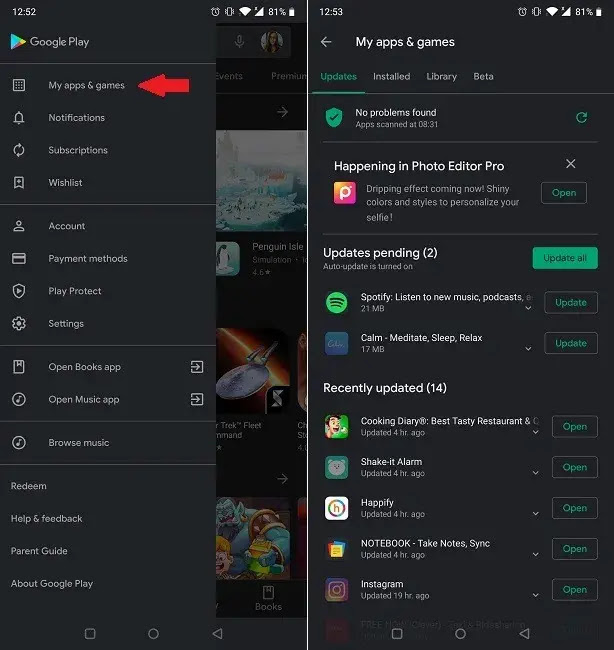The image size is (614, 650).
Task: Tap the refresh icon in Play Protect scan row
Action: pos(581,118)
